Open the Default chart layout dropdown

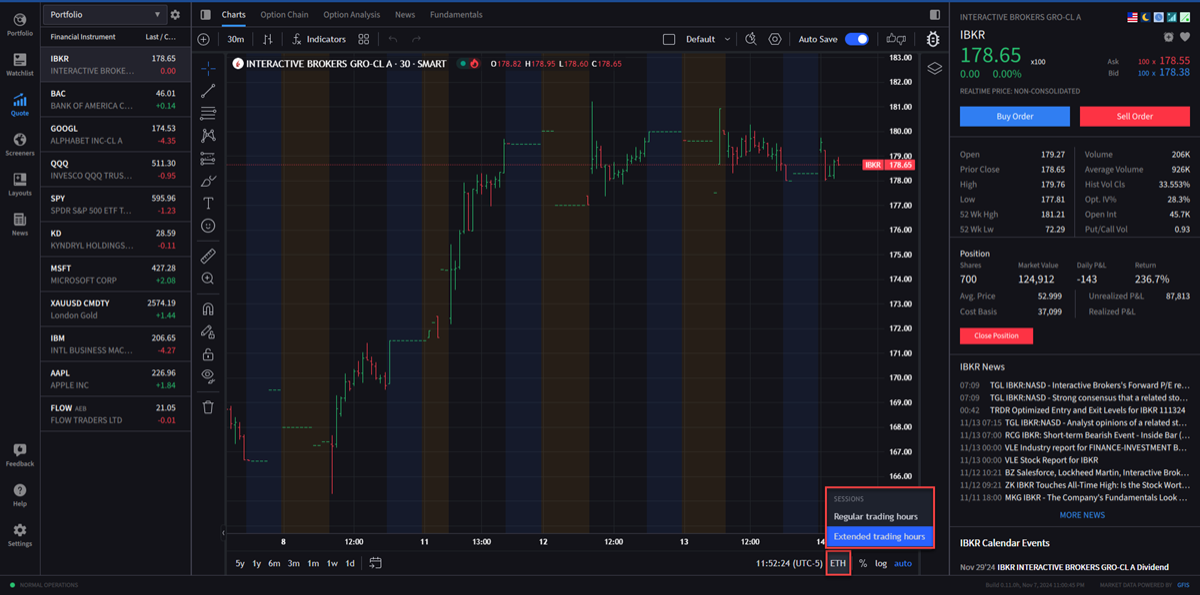708,39
